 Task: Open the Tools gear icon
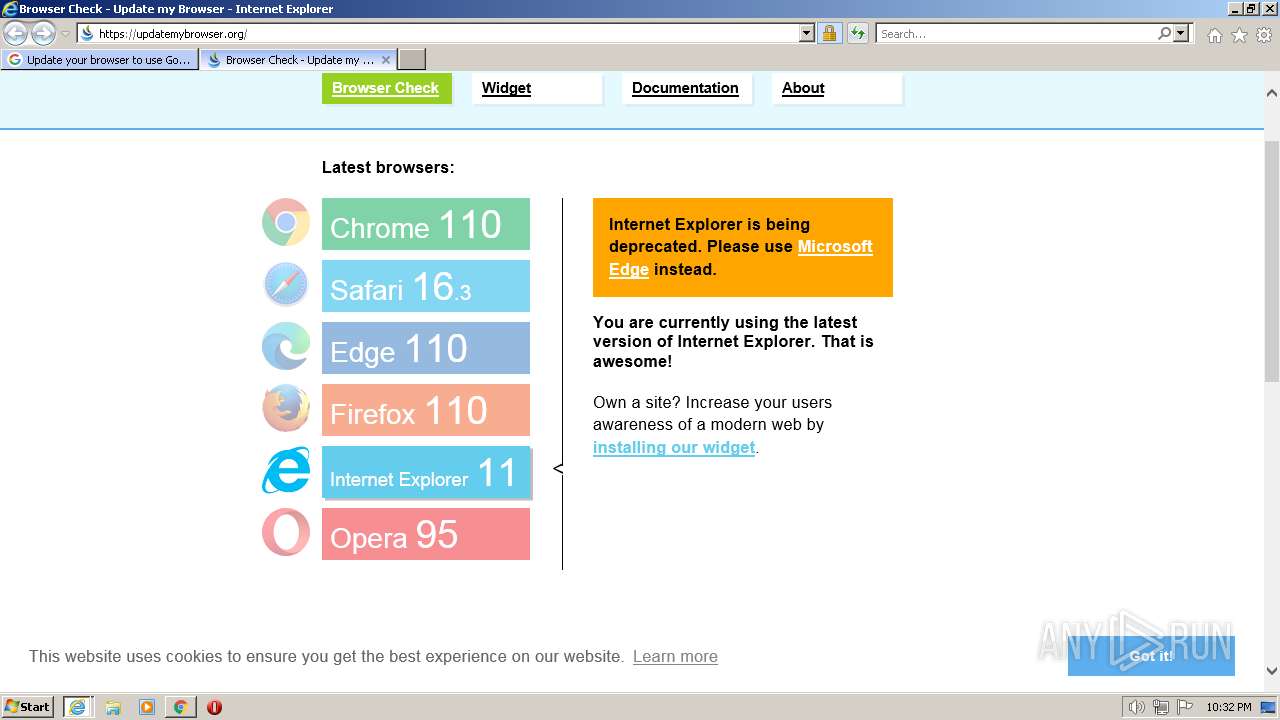1264,35
